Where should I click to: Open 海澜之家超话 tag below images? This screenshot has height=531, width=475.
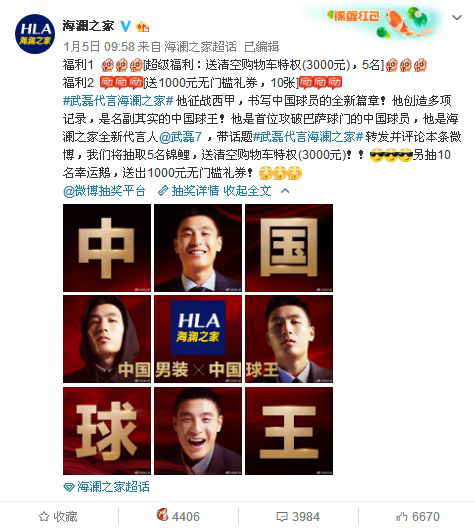(x=106, y=487)
